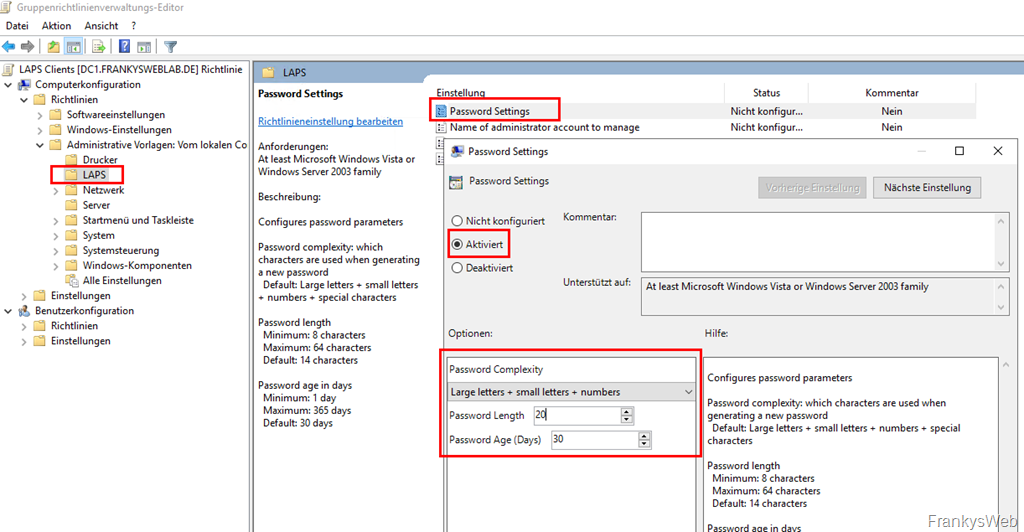Click the folder-up toolbar icon
The height and width of the screenshot is (532, 1024).
click(x=54, y=46)
